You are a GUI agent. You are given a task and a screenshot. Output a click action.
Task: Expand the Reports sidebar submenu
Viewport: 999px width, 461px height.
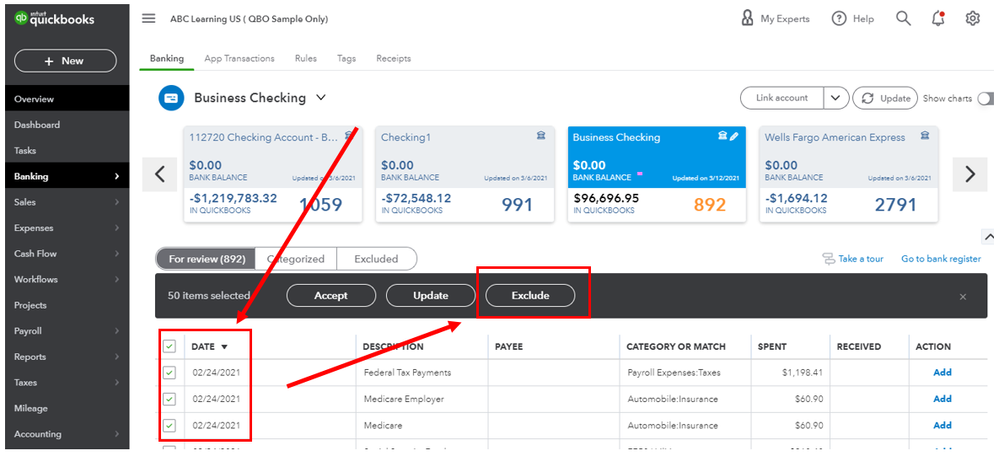click(117, 357)
